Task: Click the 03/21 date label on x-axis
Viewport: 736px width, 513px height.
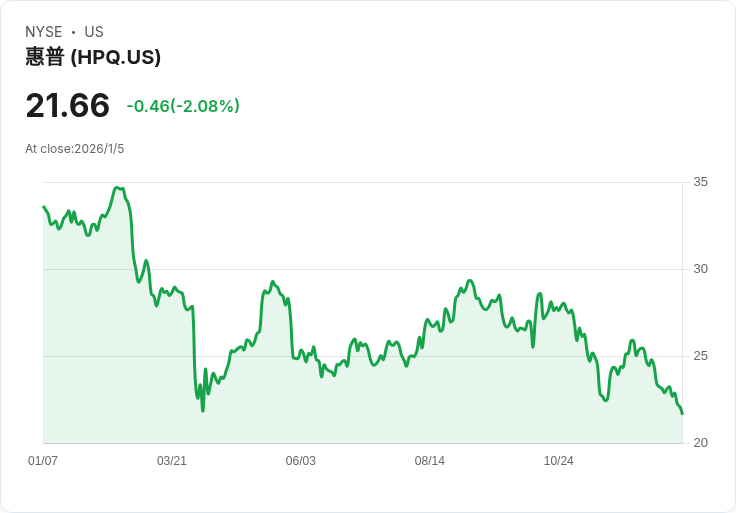Action: point(172,461)
